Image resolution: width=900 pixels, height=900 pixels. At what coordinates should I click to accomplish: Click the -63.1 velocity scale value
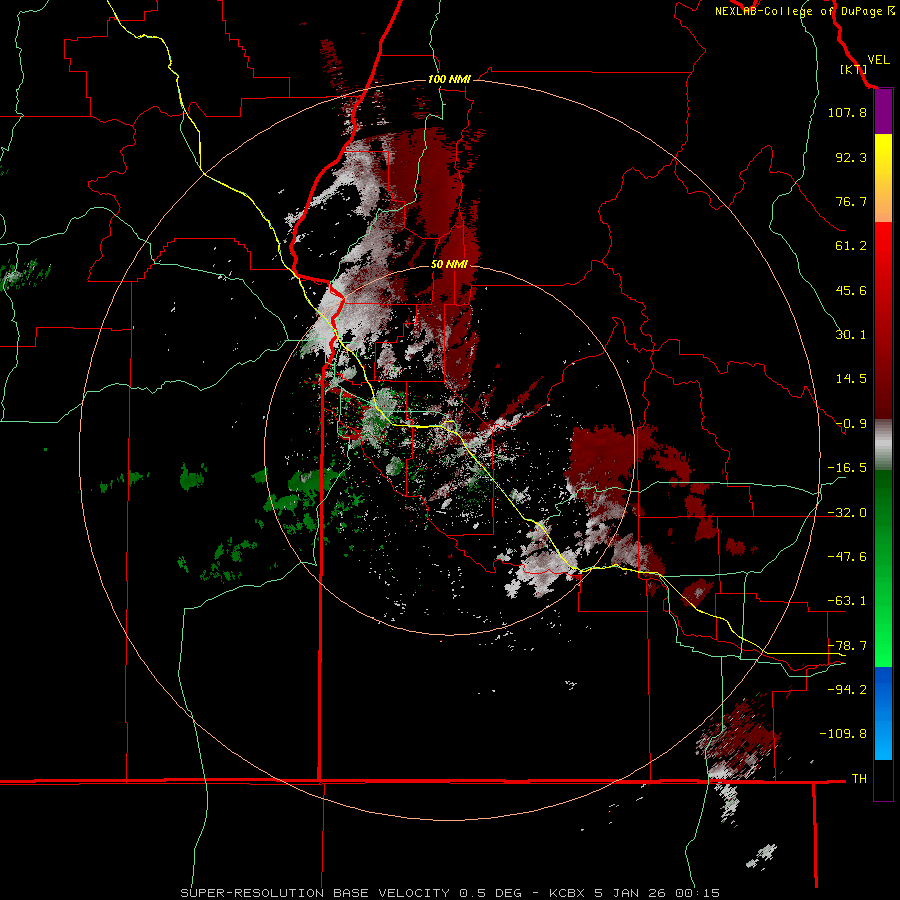[x=847, y=601]
